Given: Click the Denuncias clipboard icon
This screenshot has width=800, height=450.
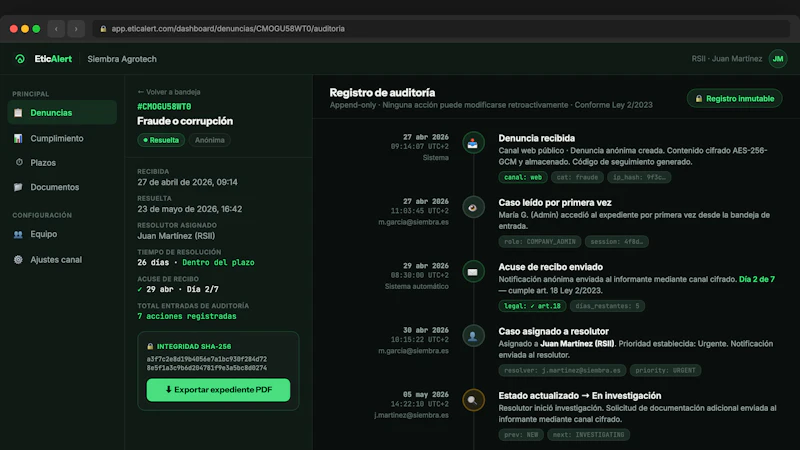Looking at the screenshot, I should 18,113.
